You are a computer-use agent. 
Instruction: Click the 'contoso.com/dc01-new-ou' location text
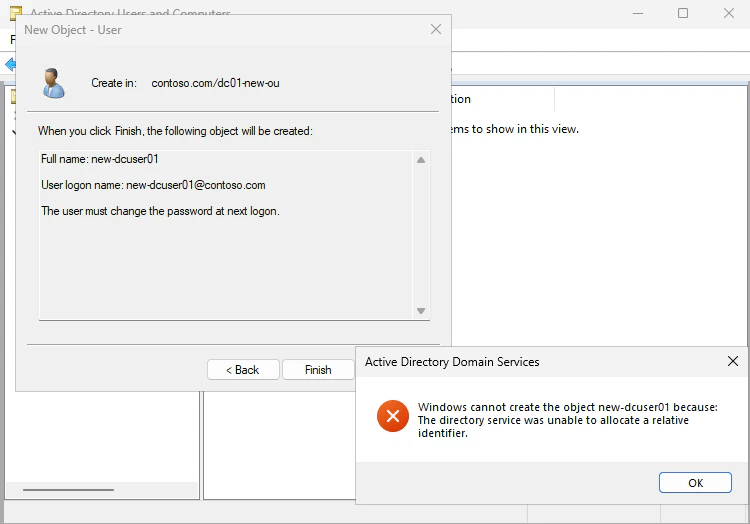(215, 83)
